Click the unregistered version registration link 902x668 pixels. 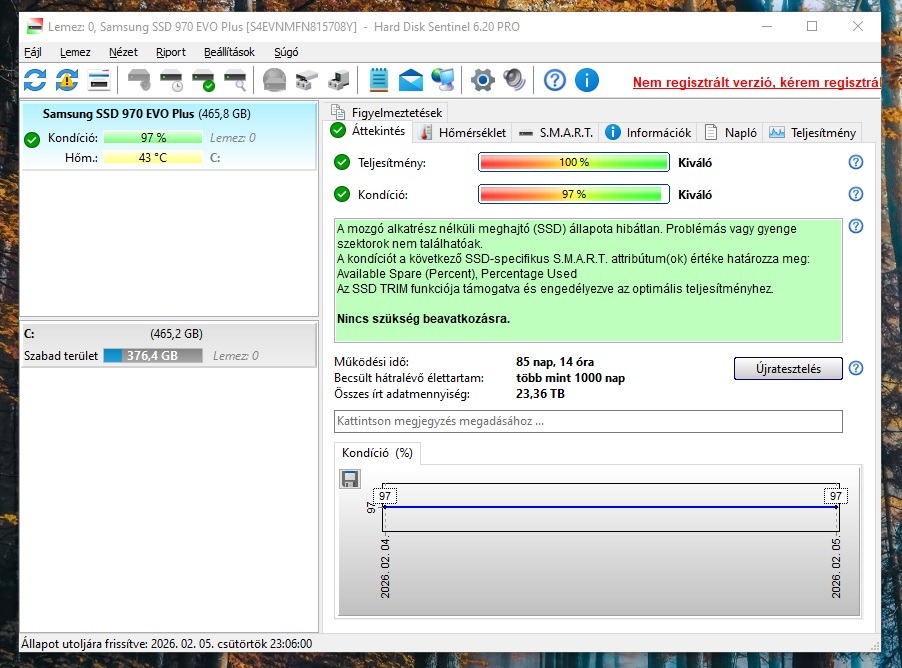(x=756, y=82)
